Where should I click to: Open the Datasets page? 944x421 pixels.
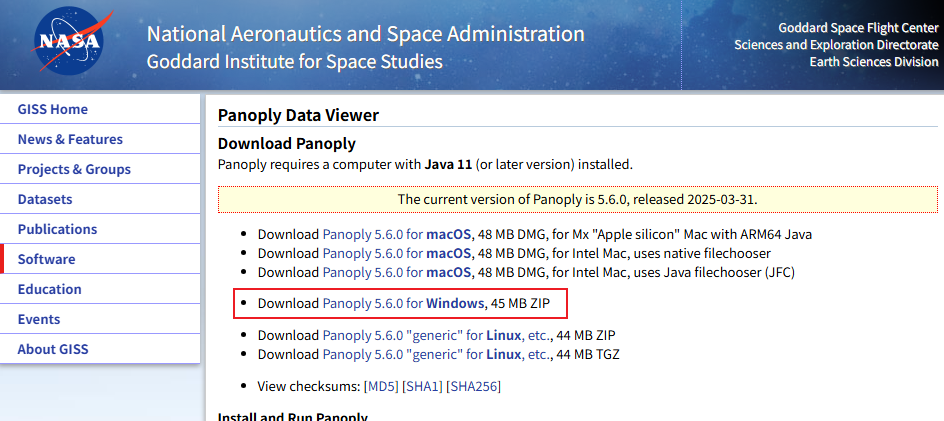[100, 199]
